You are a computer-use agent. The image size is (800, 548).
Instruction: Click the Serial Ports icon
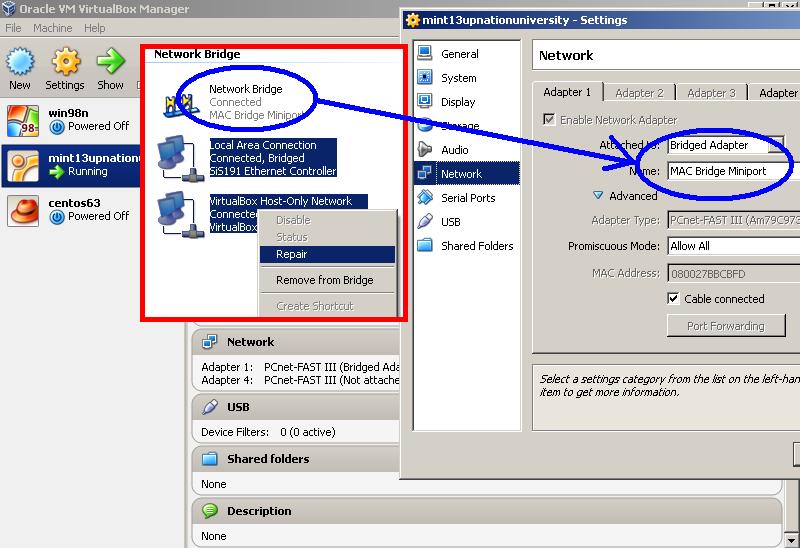click(425, 197)
